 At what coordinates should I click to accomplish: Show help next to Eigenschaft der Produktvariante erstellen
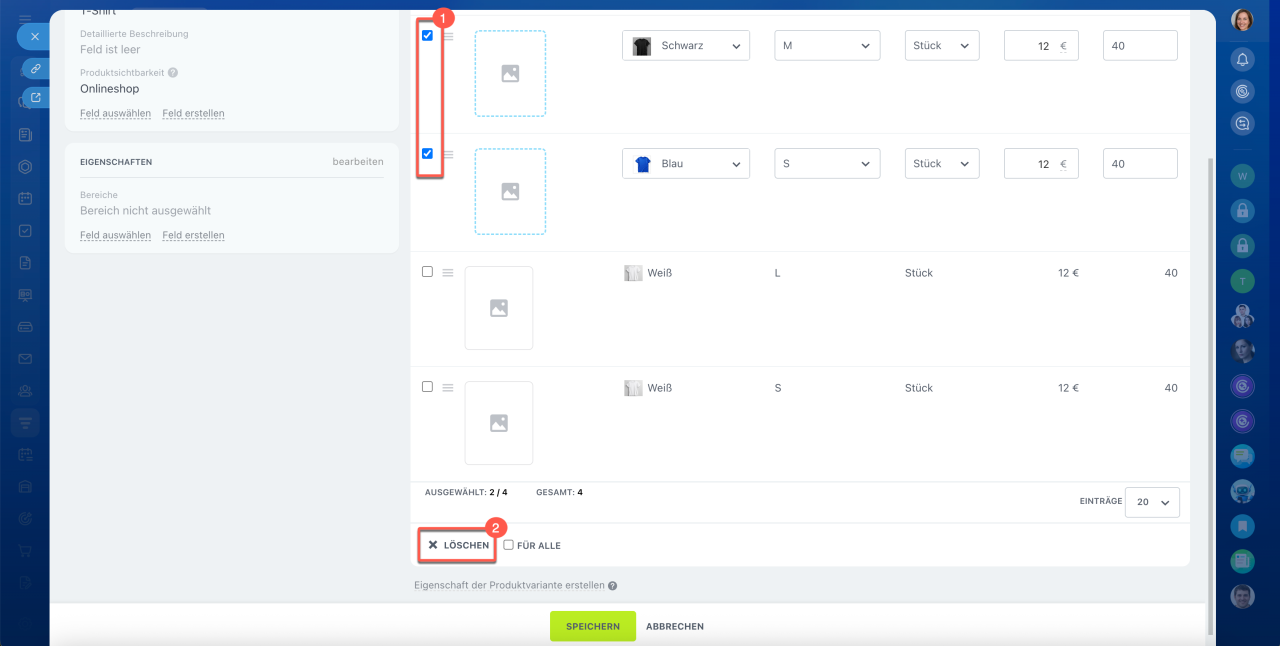(612, 586)
